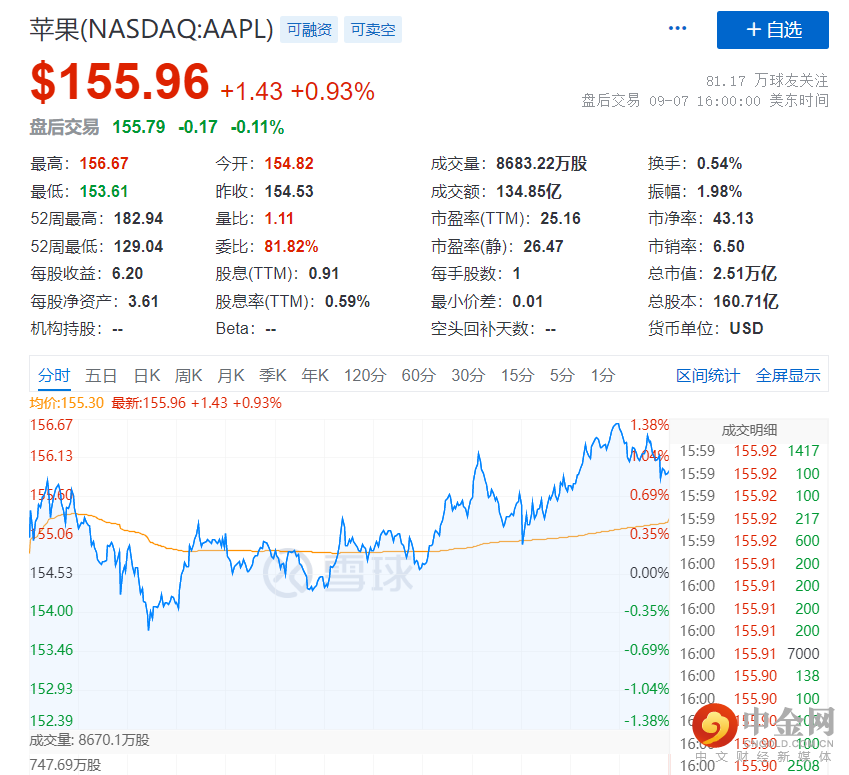Click the 每股收益 value 6.20

pos(128,273)
